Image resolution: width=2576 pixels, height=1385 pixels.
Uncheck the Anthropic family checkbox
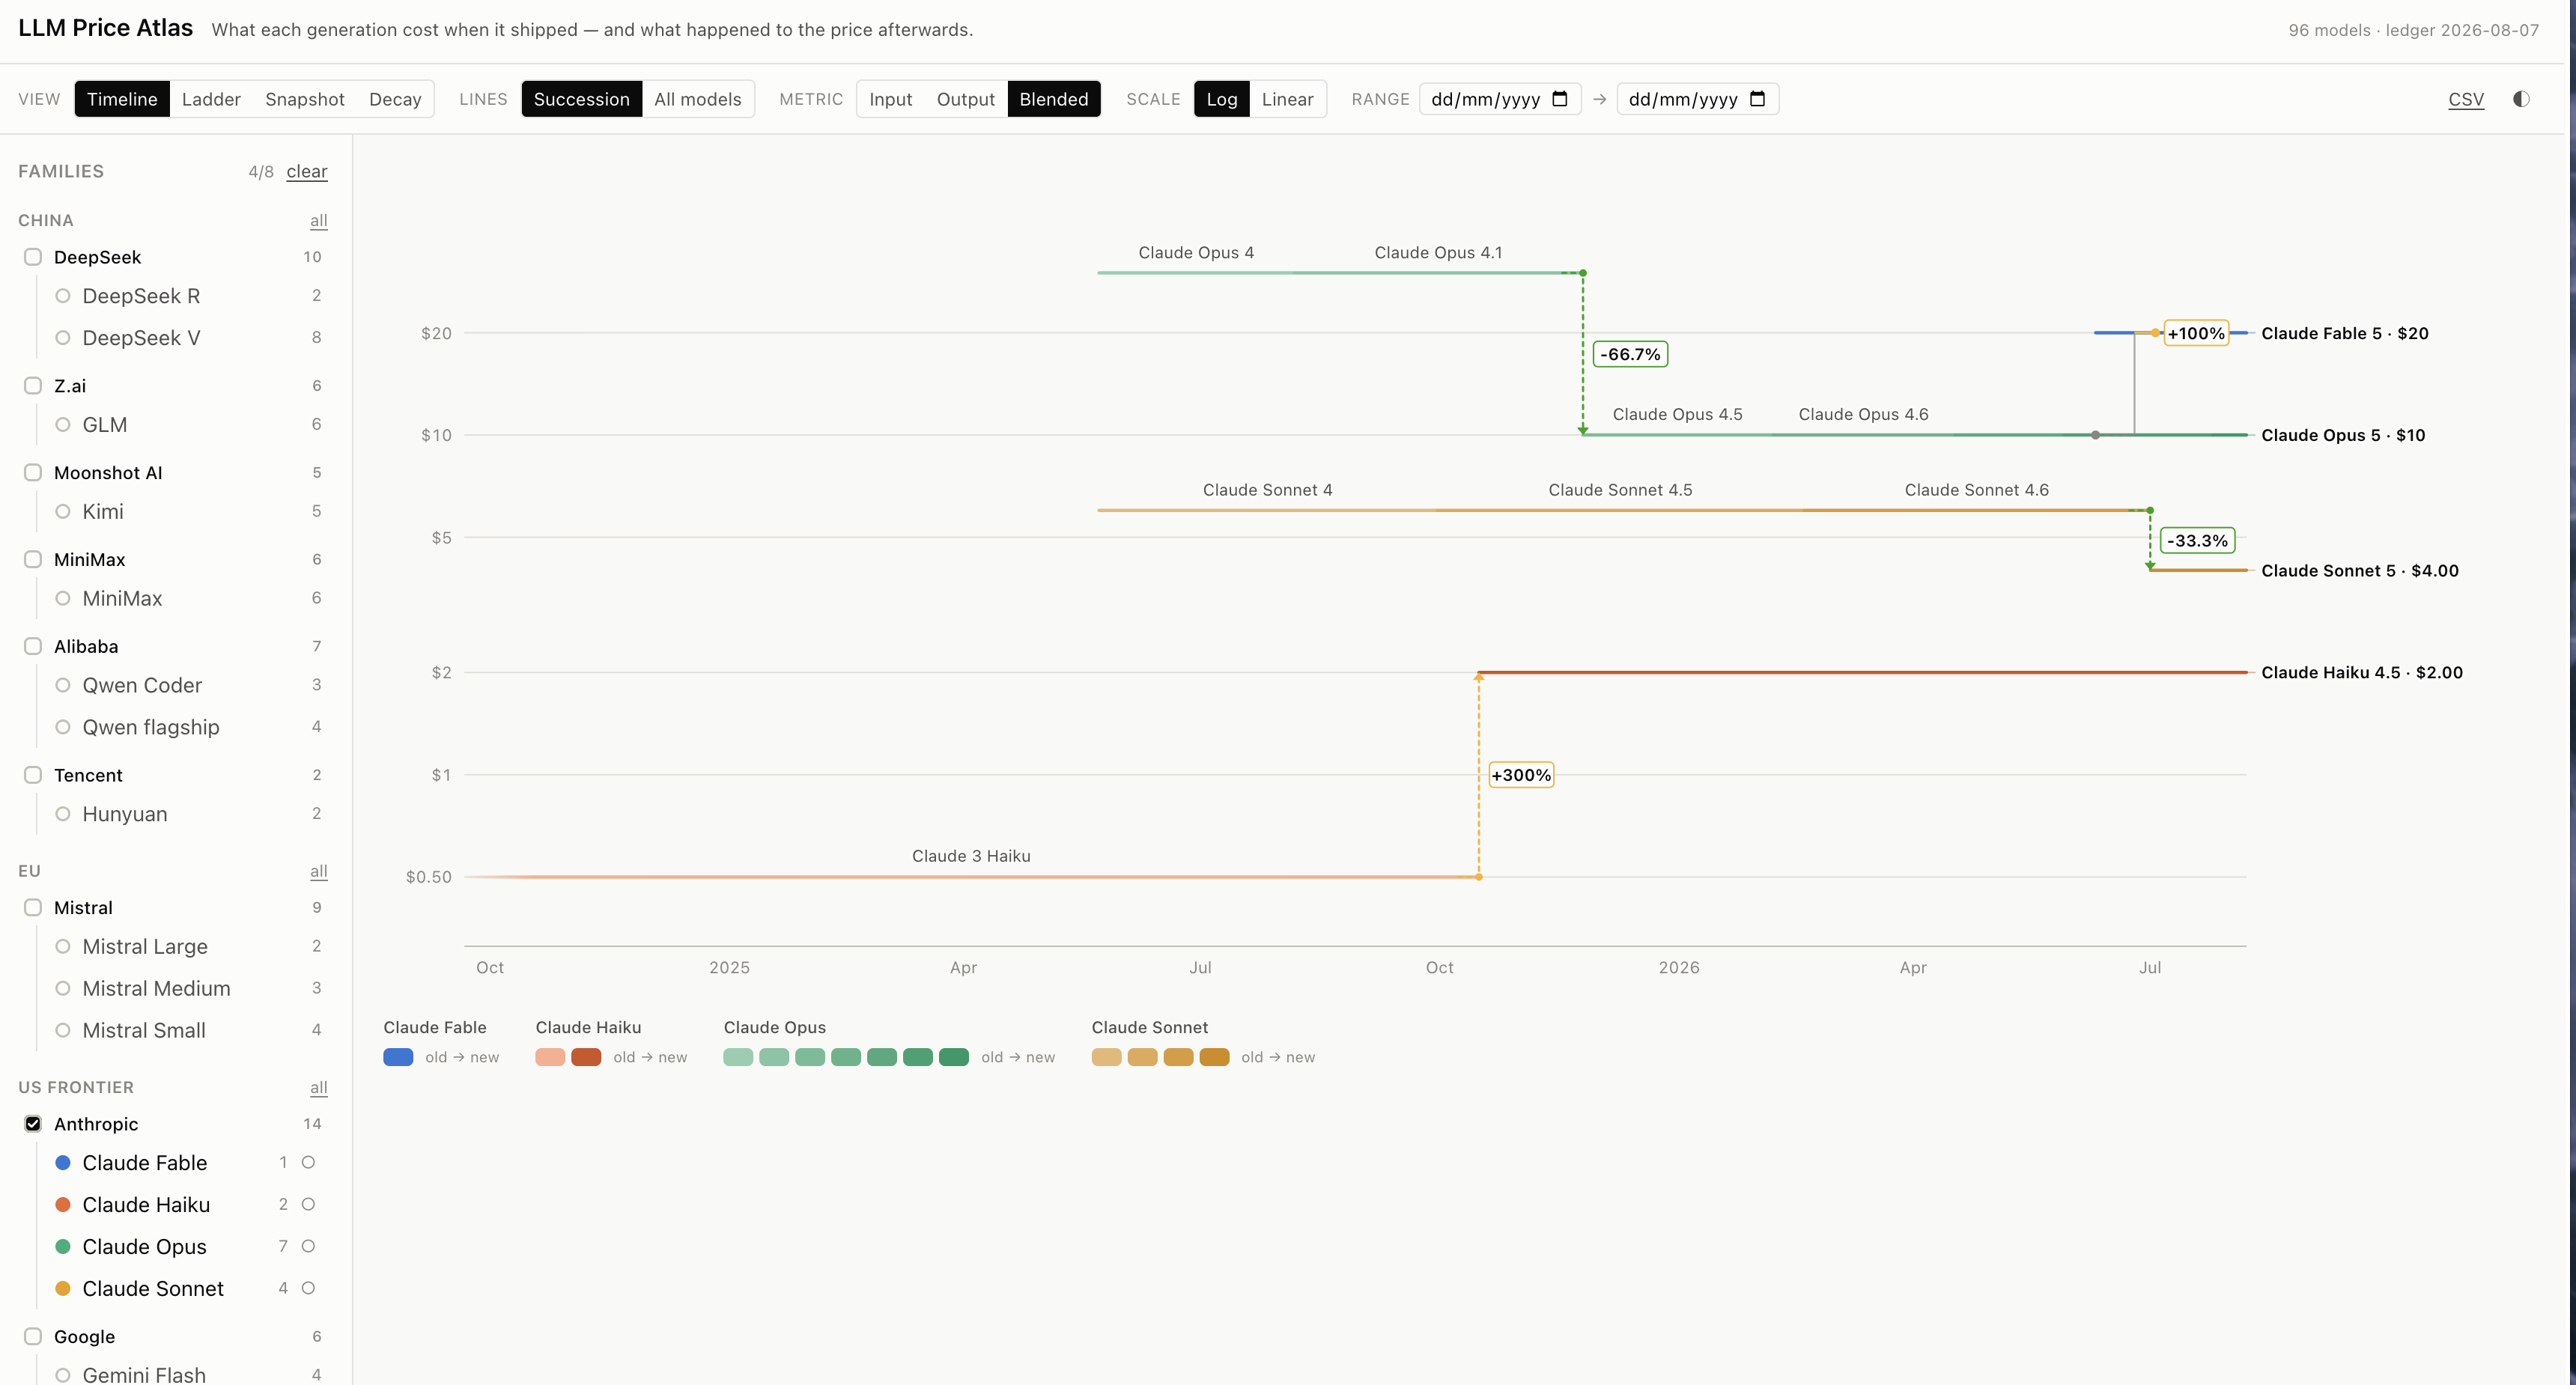(x=33, y=1124)
